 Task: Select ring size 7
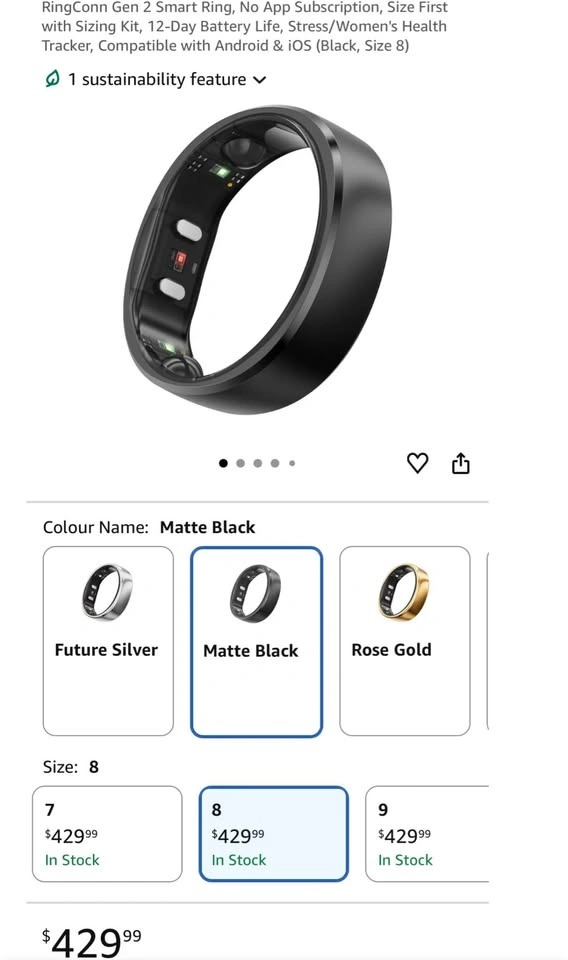[x=107, y=834]
